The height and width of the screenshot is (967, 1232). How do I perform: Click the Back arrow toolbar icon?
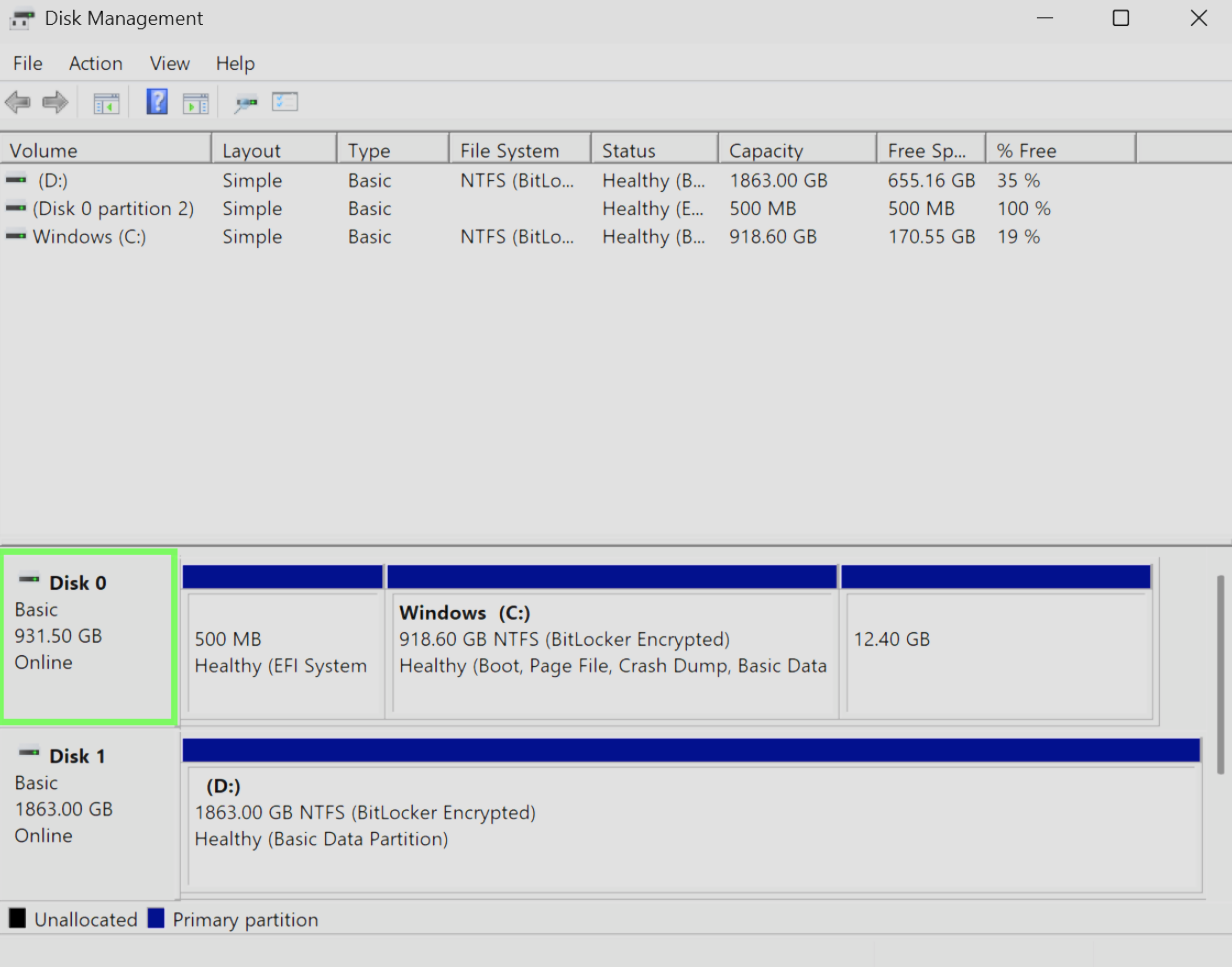pos(18,102)
